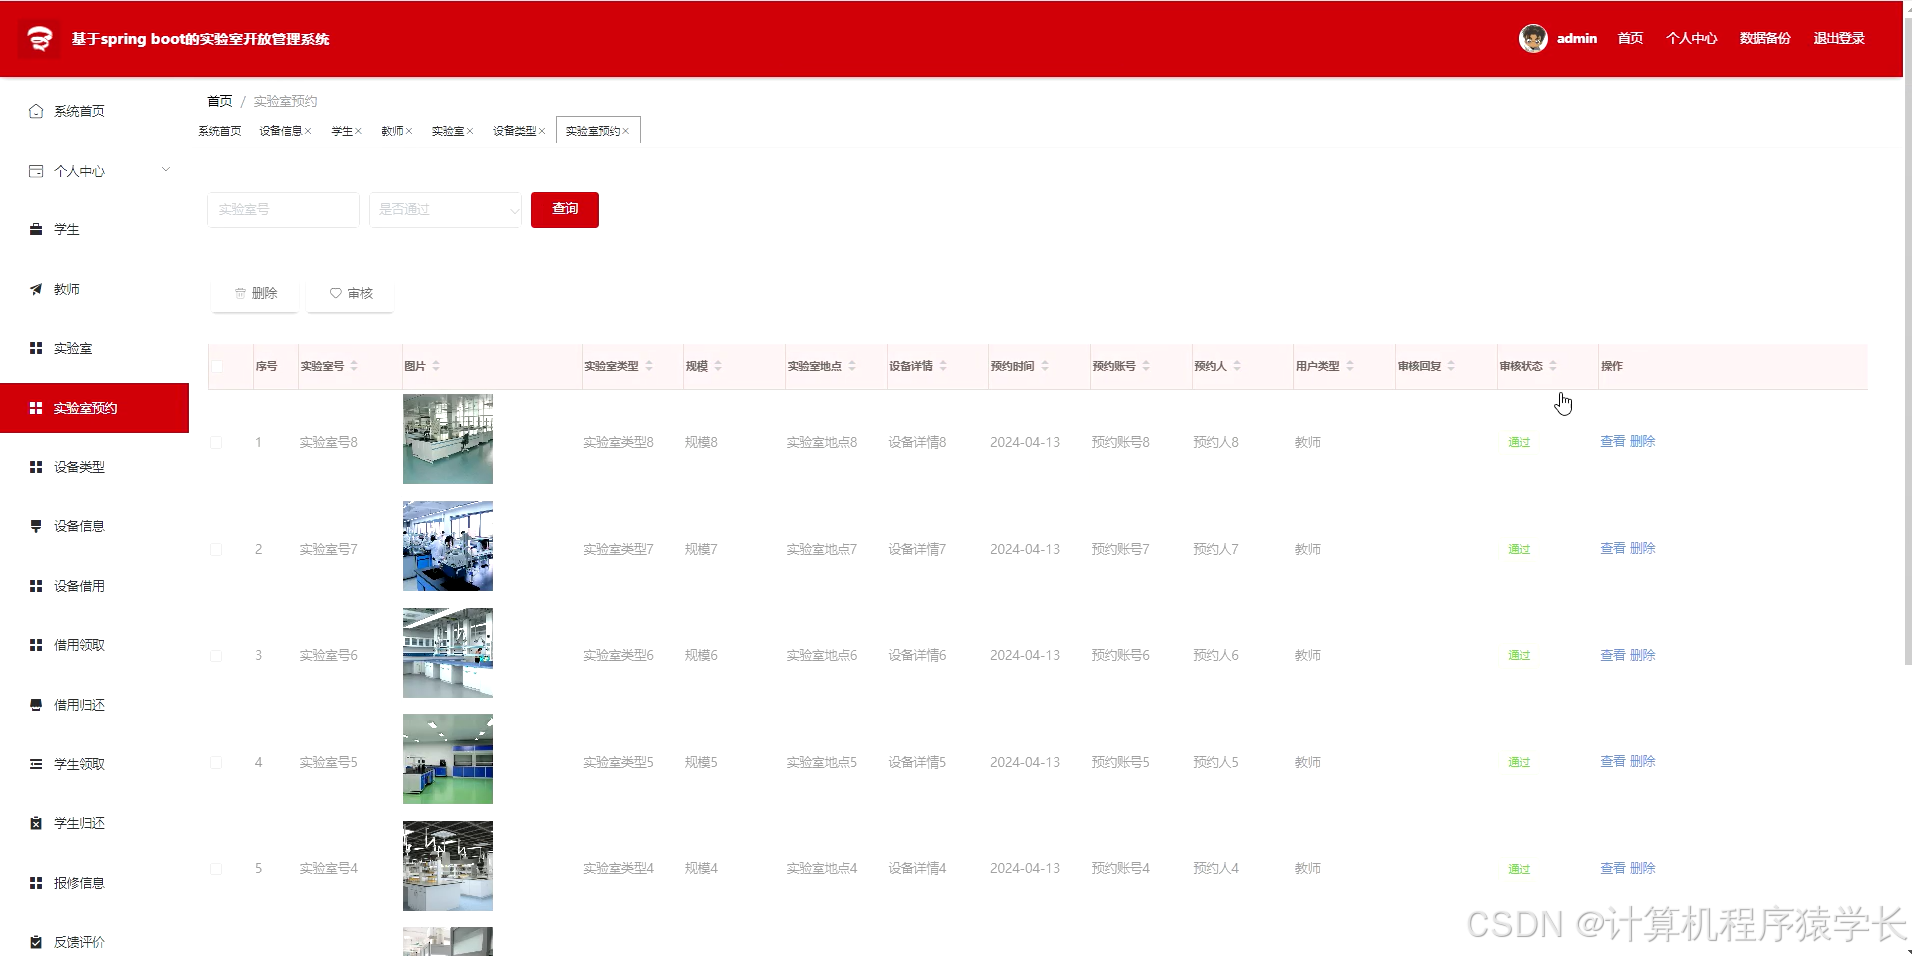Click the 实验室号 search input field

(x=283, y=209)
